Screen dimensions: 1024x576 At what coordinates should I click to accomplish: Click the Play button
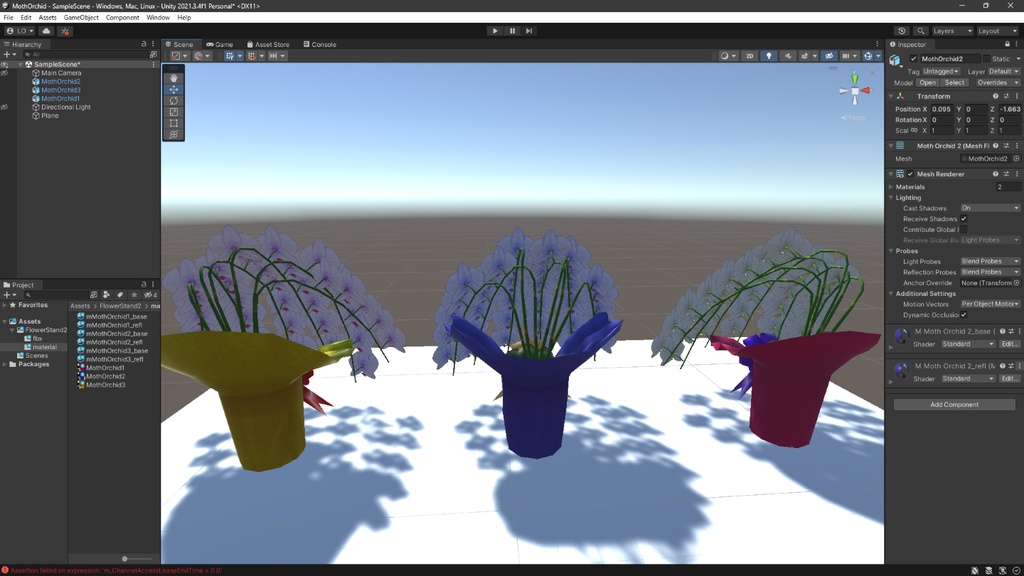495,31
